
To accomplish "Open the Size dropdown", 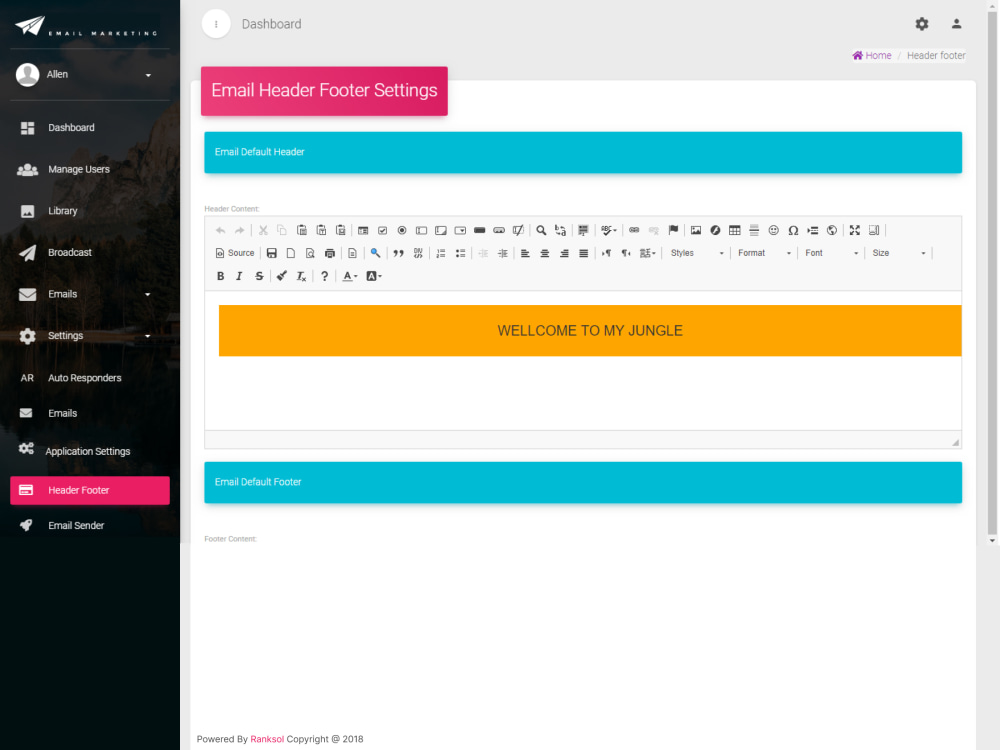I will point(899,253).
